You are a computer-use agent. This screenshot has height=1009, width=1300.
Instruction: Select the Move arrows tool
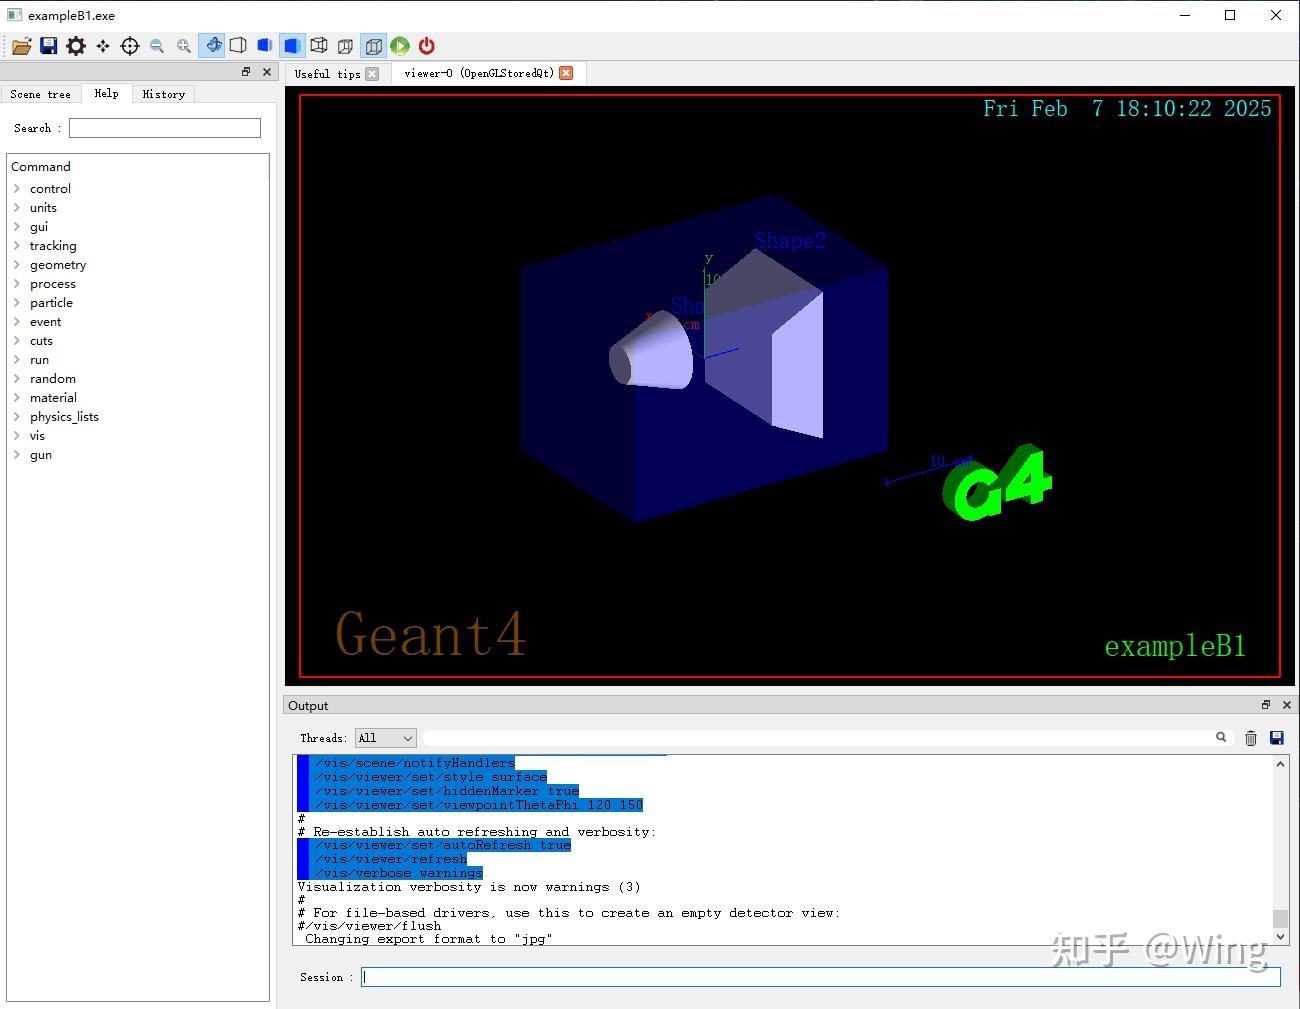tap(103, 46)
